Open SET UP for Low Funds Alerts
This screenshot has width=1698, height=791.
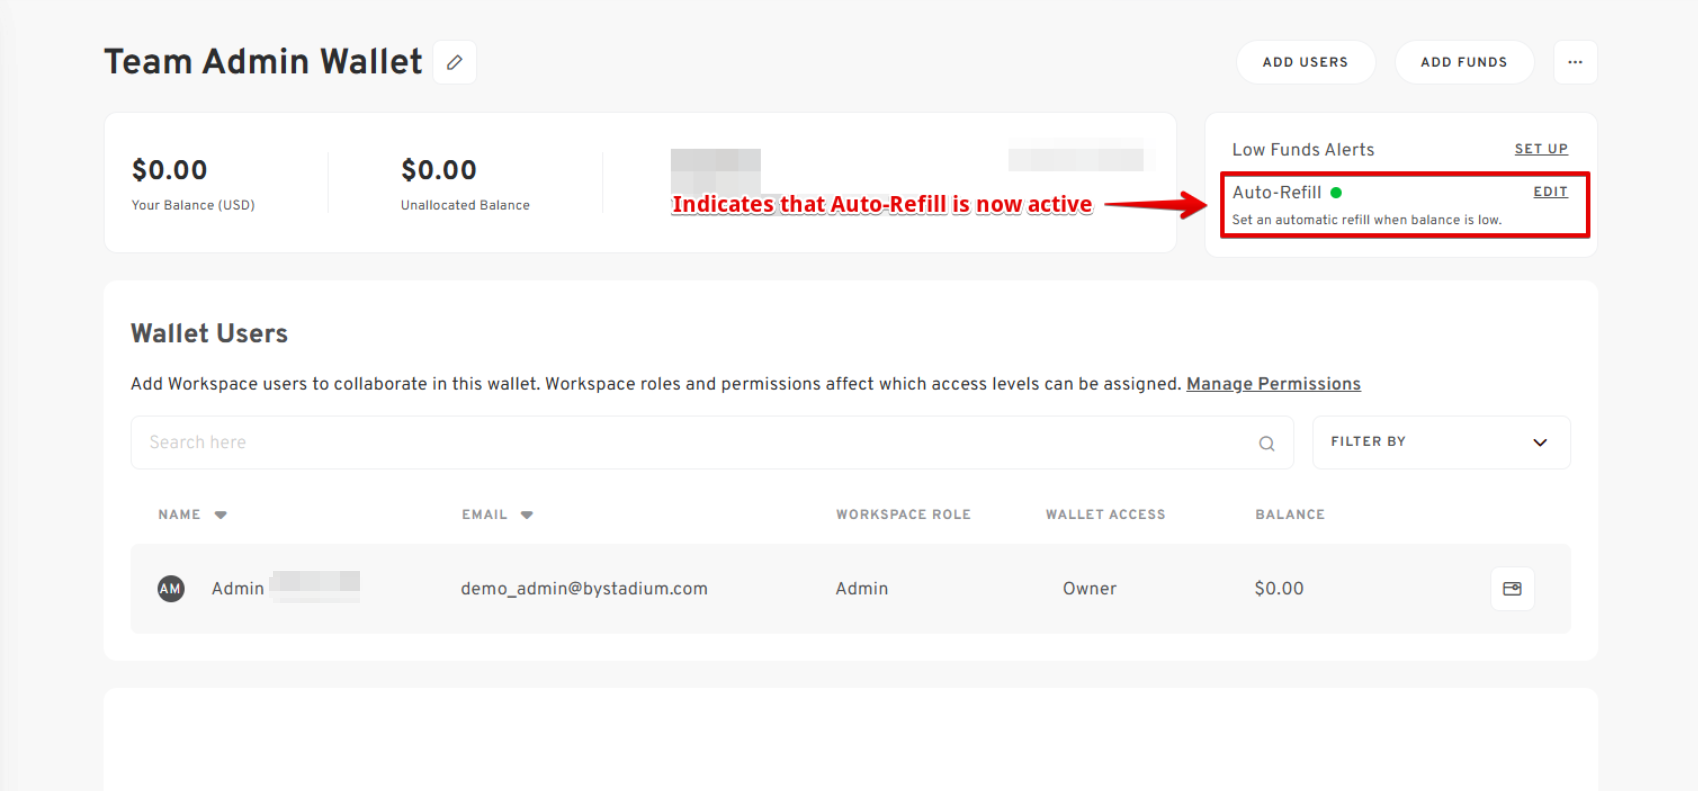tap(1540, 149)
